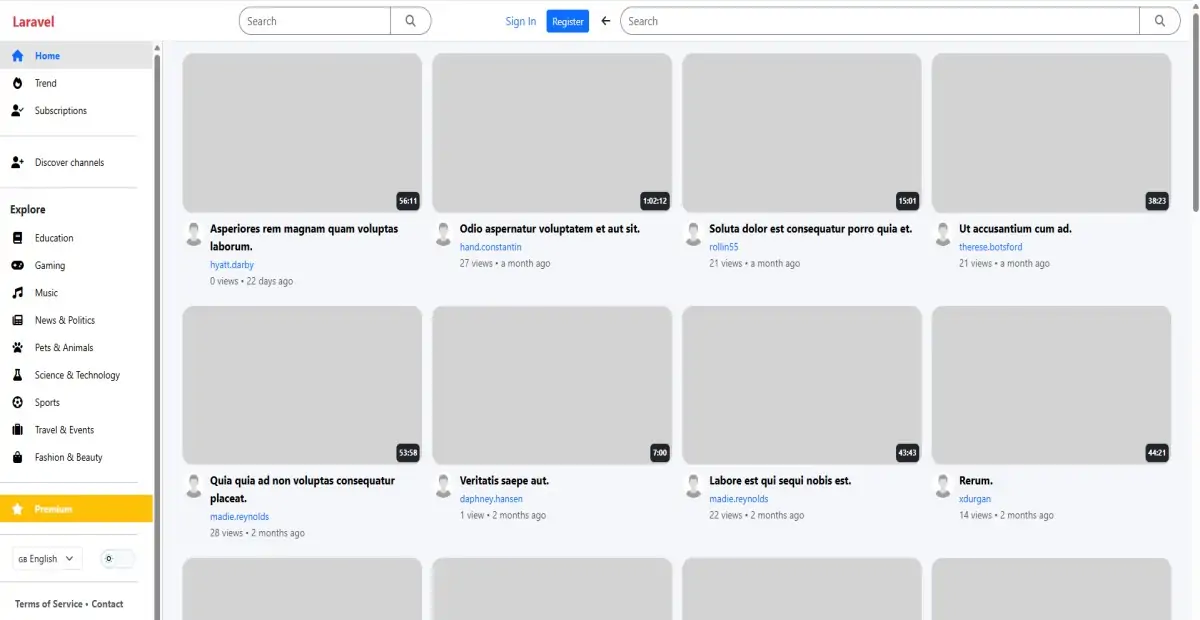Viewport: 1200px width, 620px height.
Task: Click the sidebar's vertical scrollbar
Action: (x=156, y=335)
